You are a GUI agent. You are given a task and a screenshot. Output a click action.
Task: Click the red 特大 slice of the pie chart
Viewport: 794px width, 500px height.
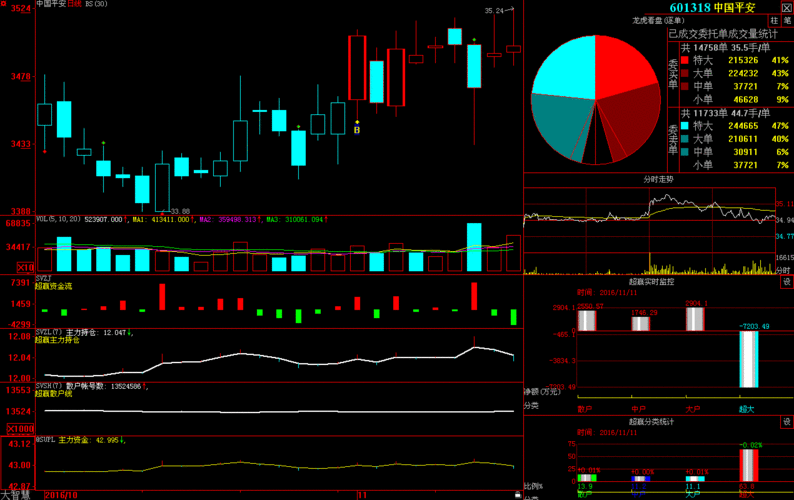coord(623,66)
